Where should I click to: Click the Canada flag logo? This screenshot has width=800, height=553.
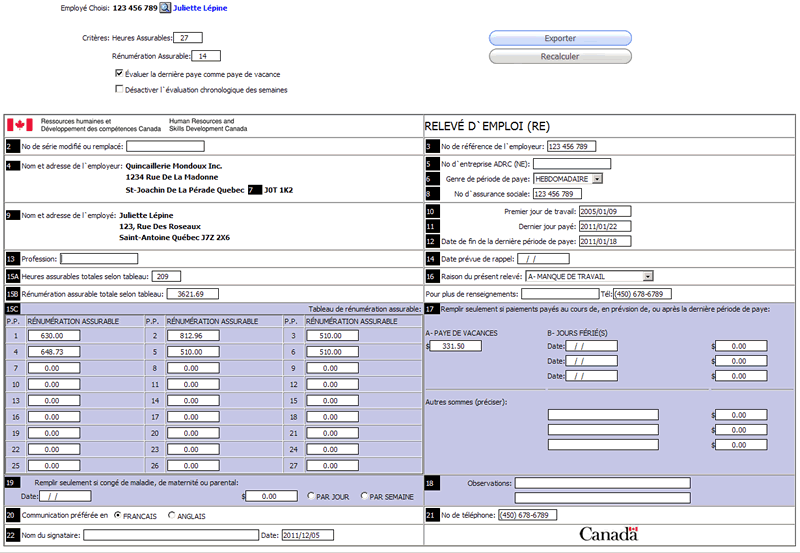point(20,124)
